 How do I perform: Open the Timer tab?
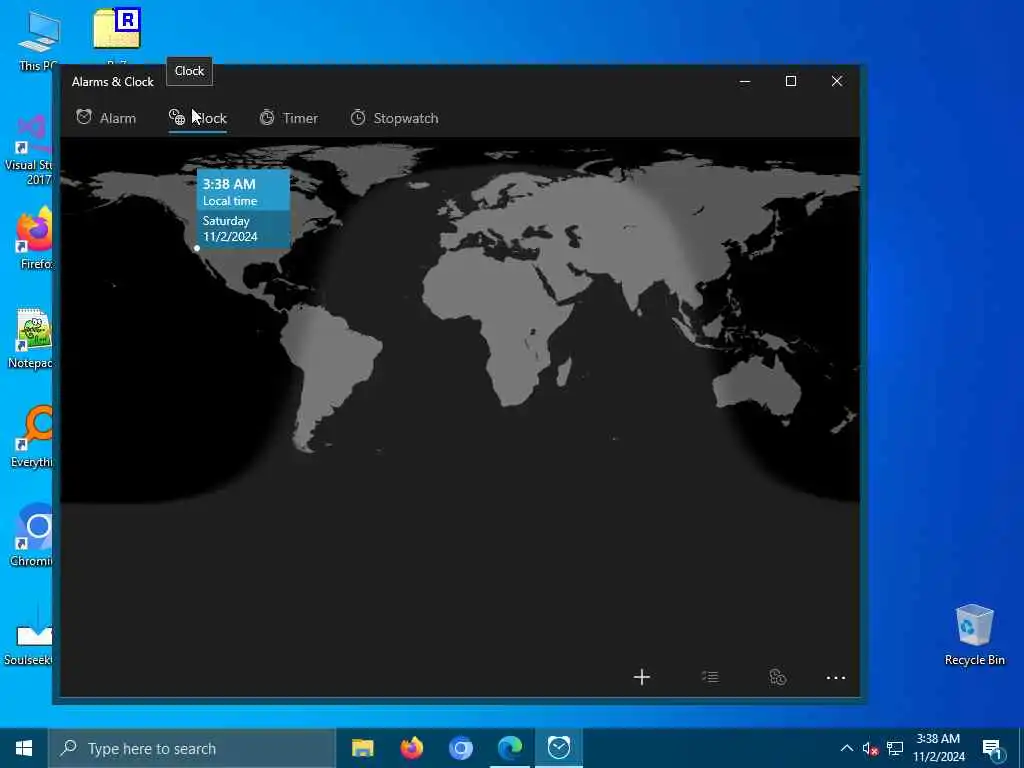pos(289,118)
